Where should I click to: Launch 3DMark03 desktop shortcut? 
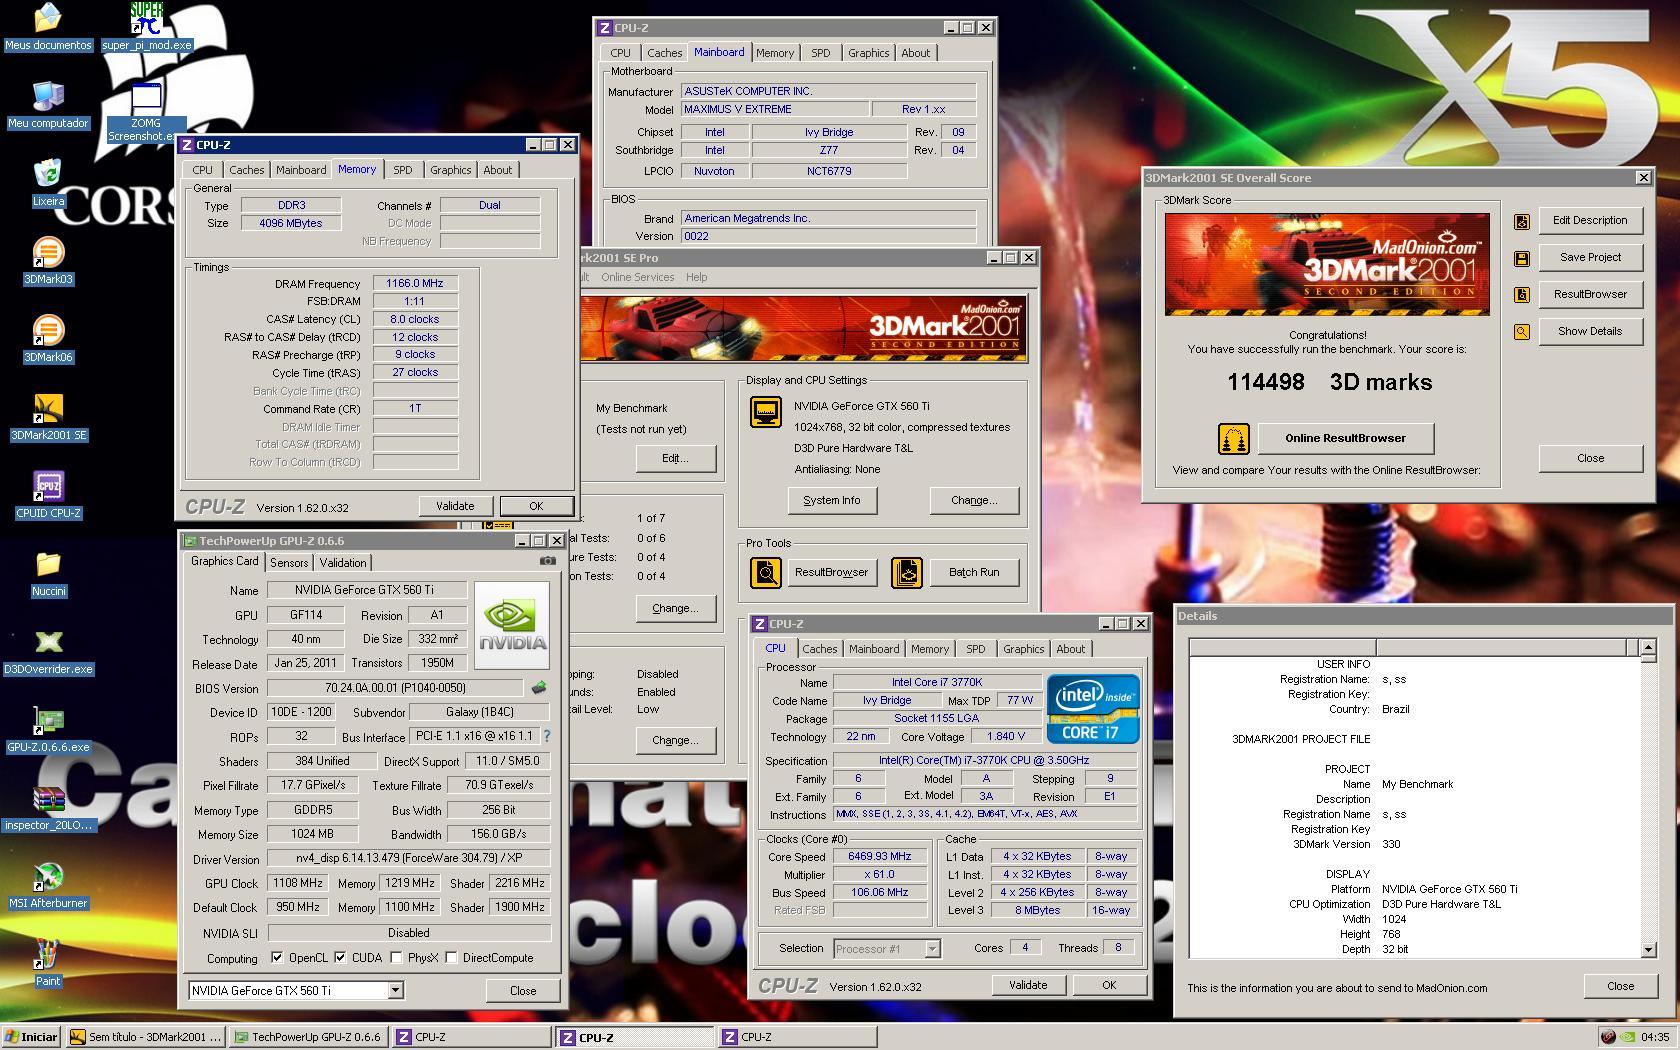coord(48,261)
